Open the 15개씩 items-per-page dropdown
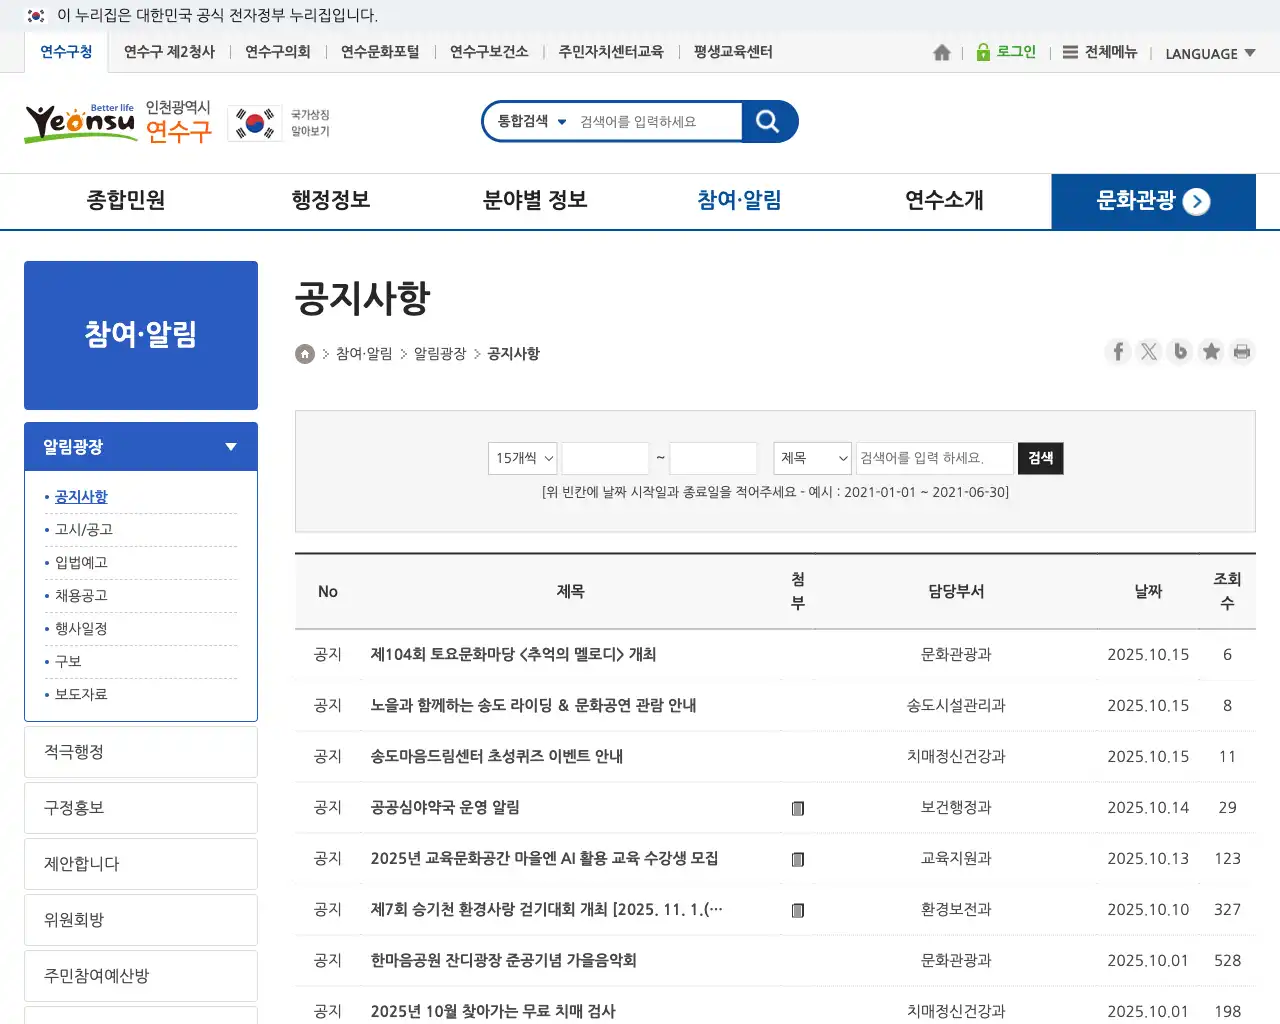The height and width of the screenshot is (1024, 1280). (523, 458)
